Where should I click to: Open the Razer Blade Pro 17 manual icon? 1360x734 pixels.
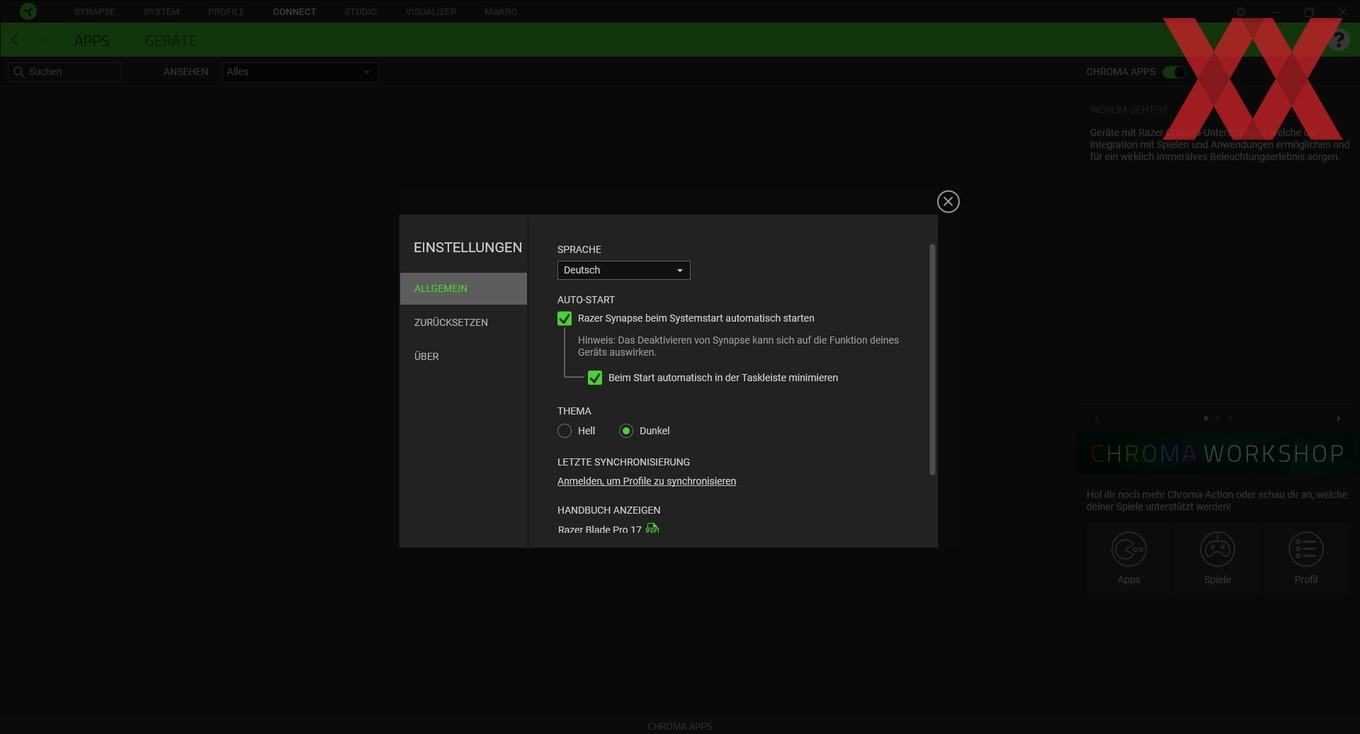[x=652, y=528]
